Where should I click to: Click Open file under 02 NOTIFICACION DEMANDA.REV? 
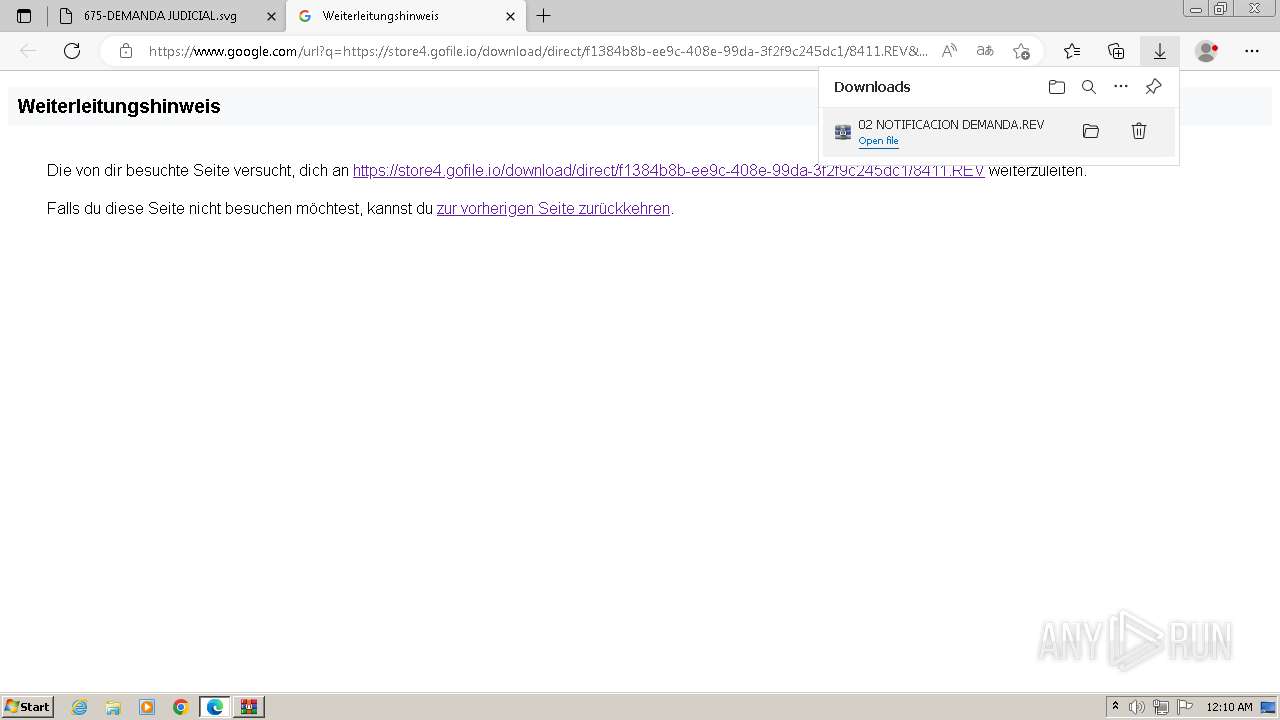pyautogui.click(x=878, y=141)
